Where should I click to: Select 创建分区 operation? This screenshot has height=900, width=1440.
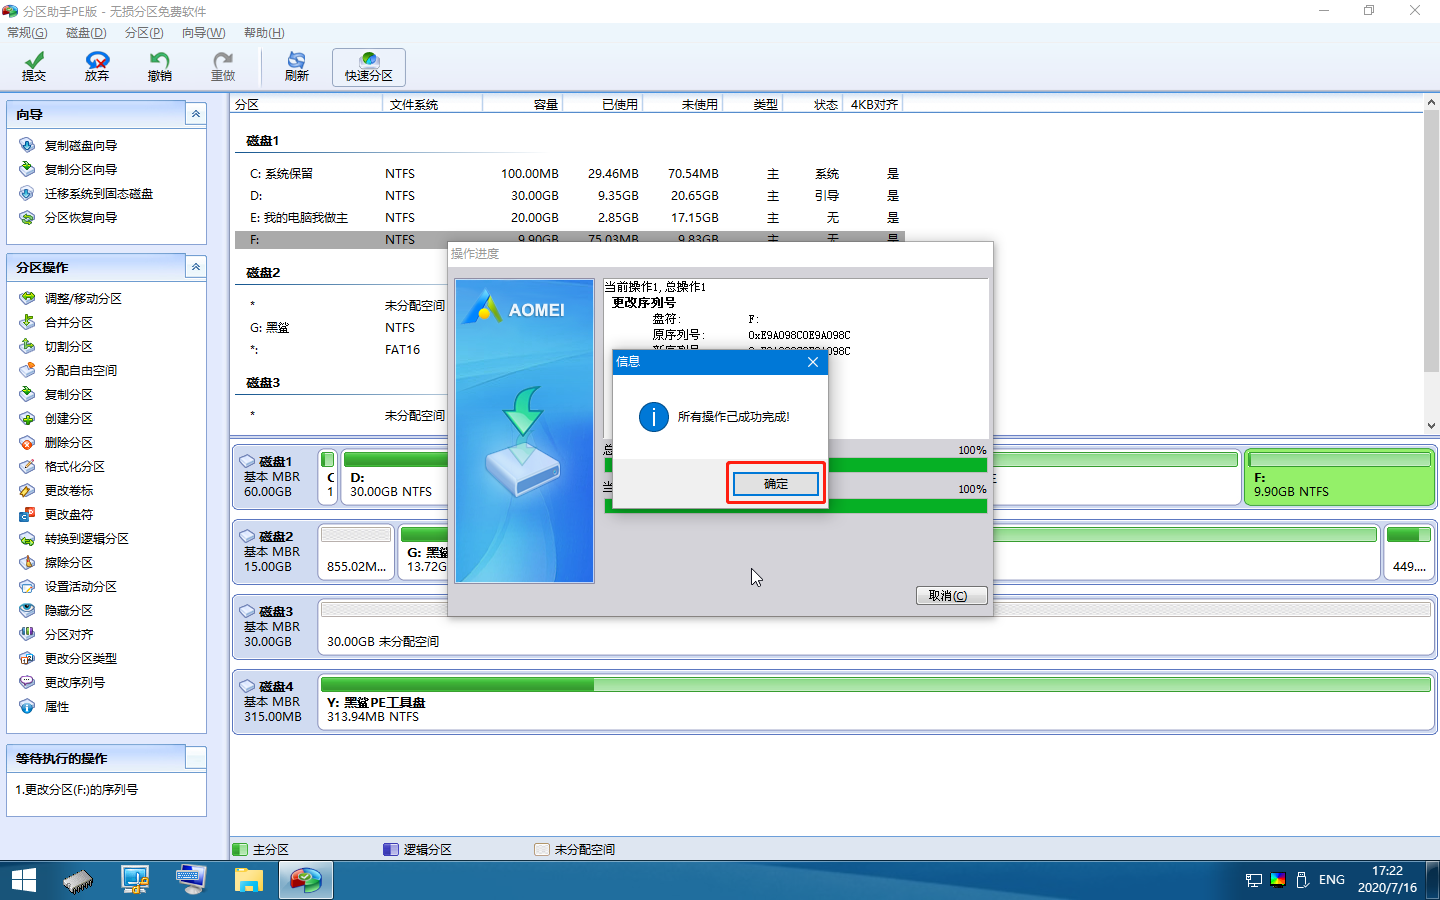coord(68,418)
